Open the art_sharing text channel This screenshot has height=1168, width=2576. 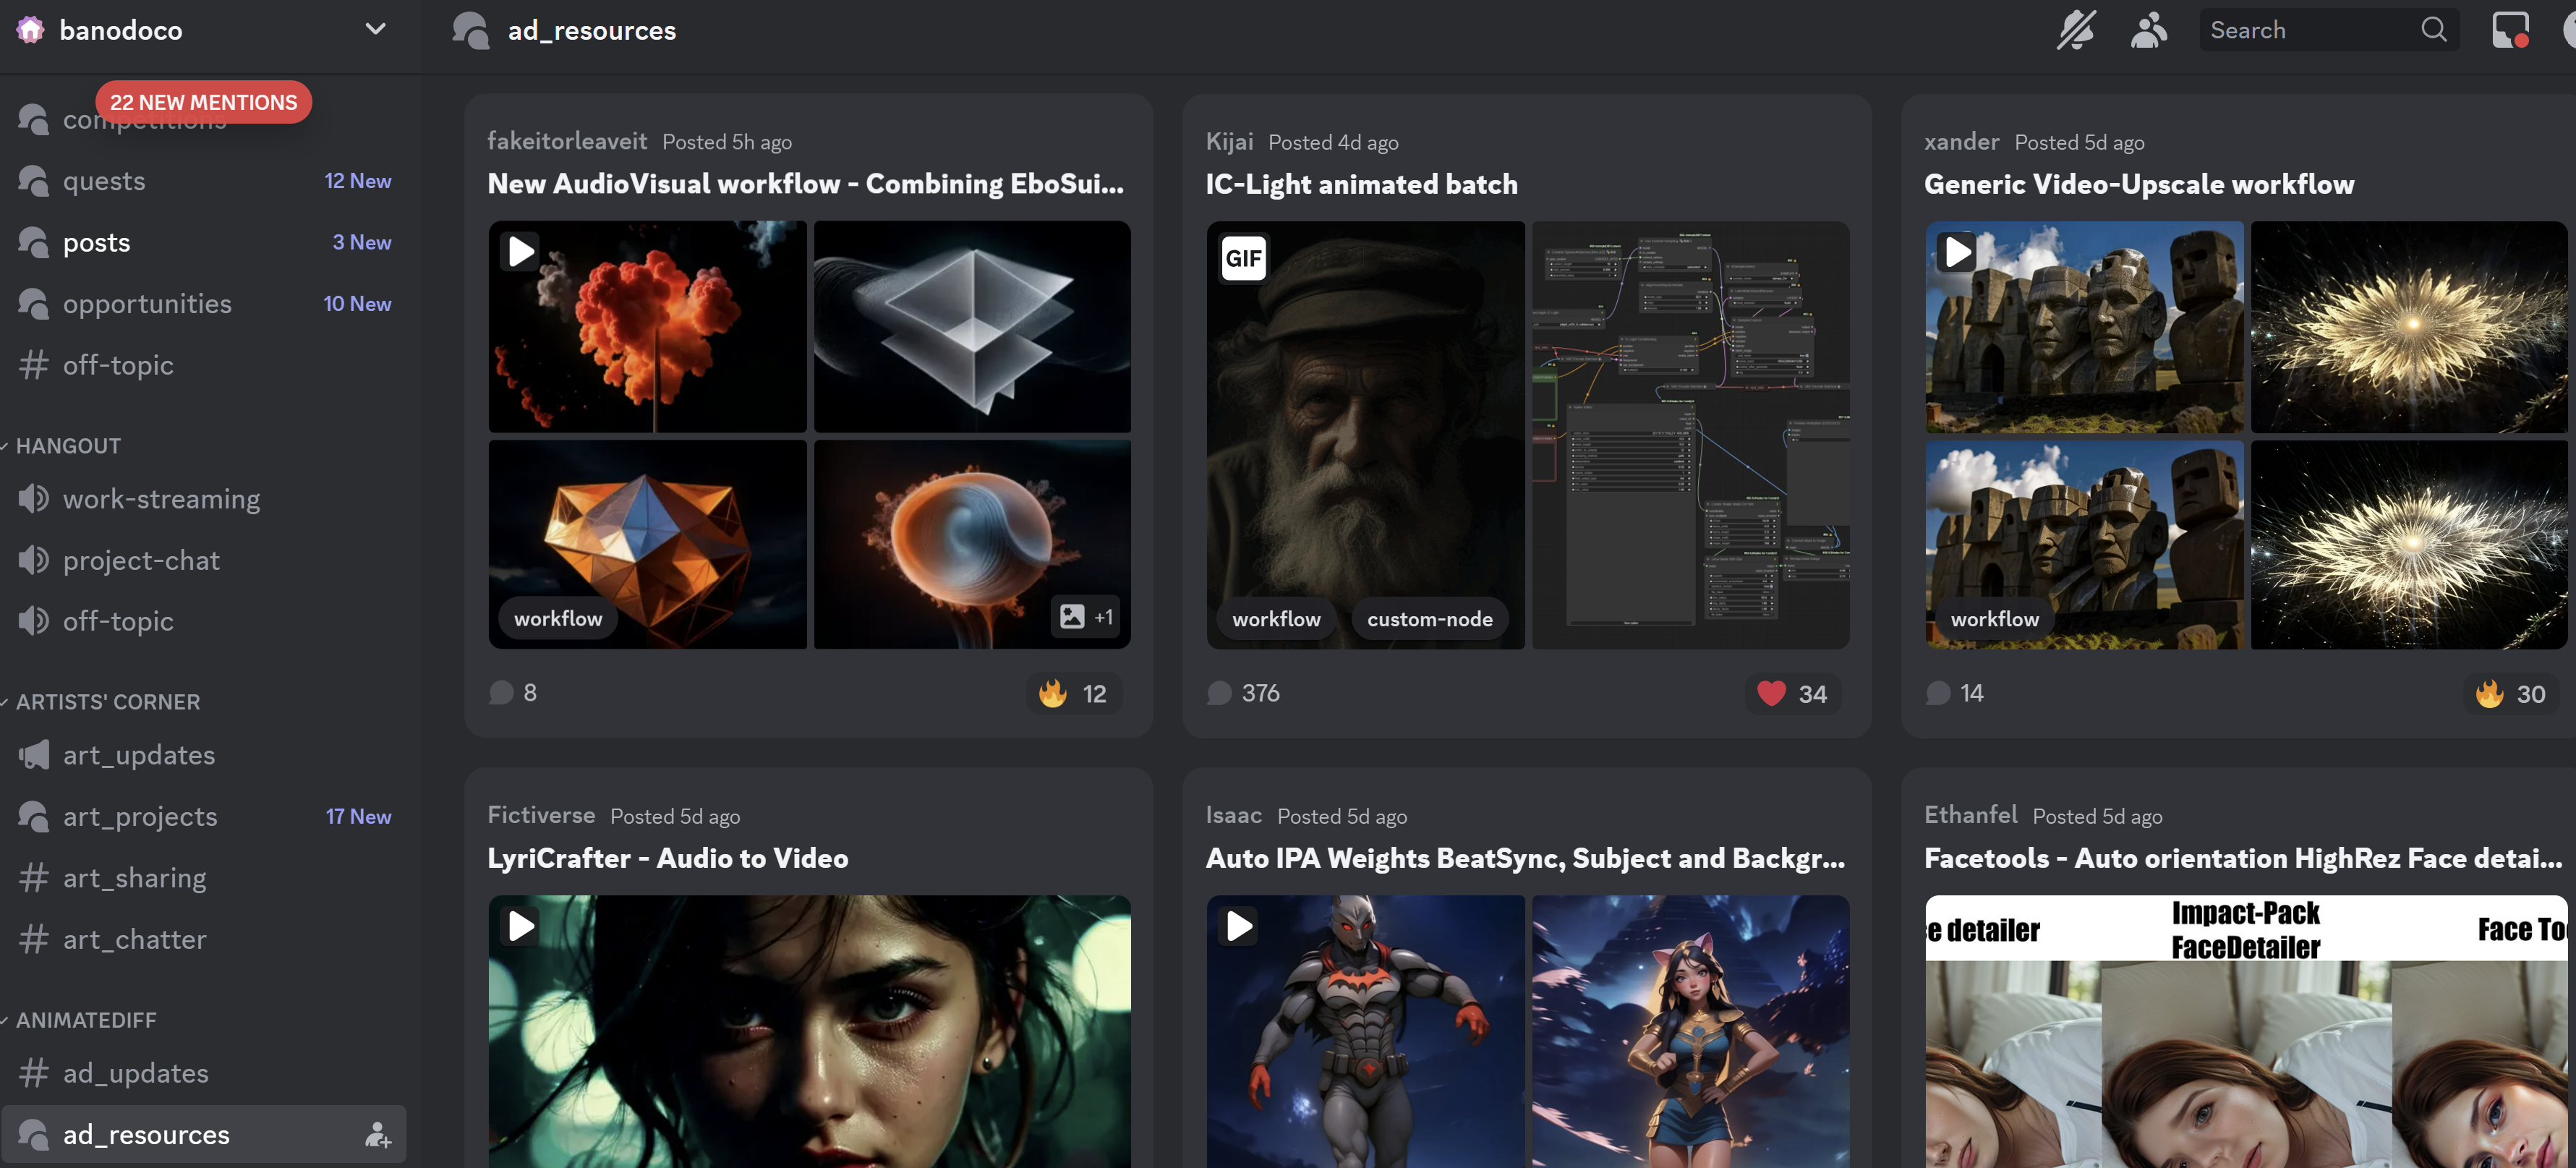click(x=204, y=878)
